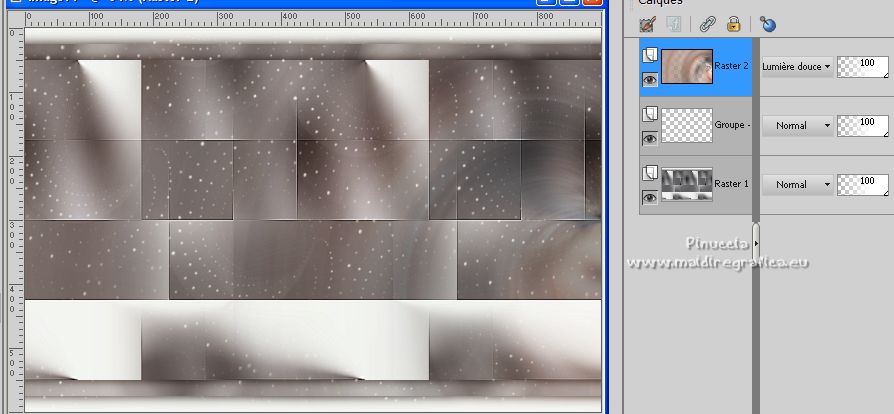Select the Raster 1 layer thumbnail
The height and width of the screenshot is (414, 894).
tap(687, 184)
